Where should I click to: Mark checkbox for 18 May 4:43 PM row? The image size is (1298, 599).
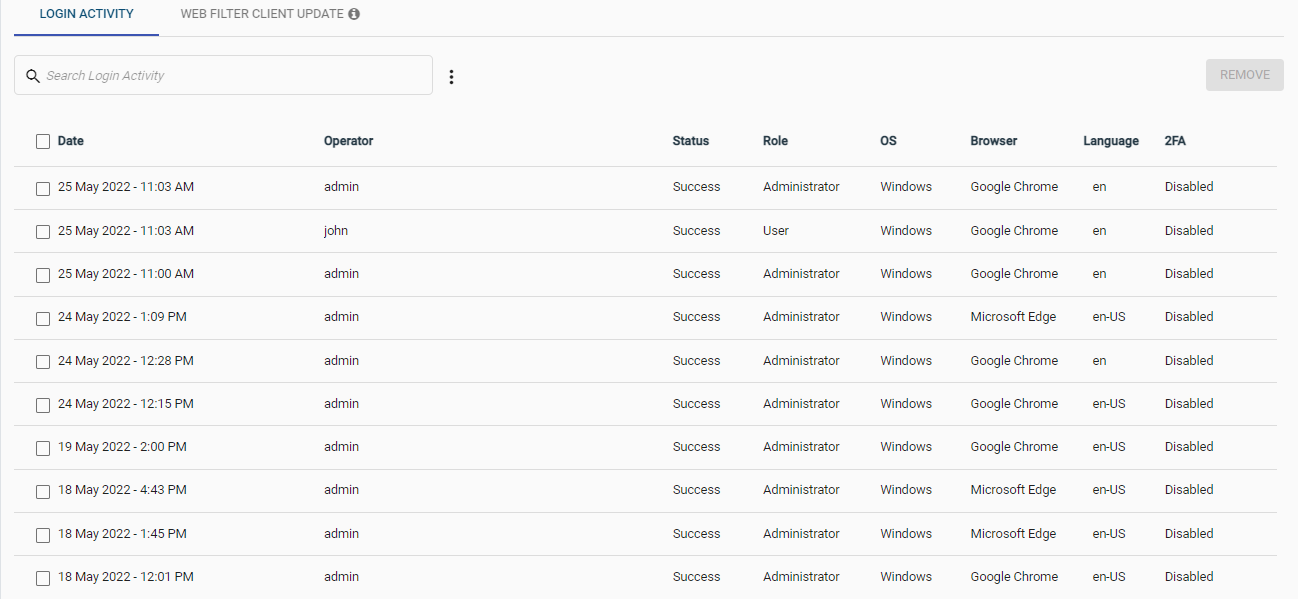pyautogui.click(x=43, y=491)
